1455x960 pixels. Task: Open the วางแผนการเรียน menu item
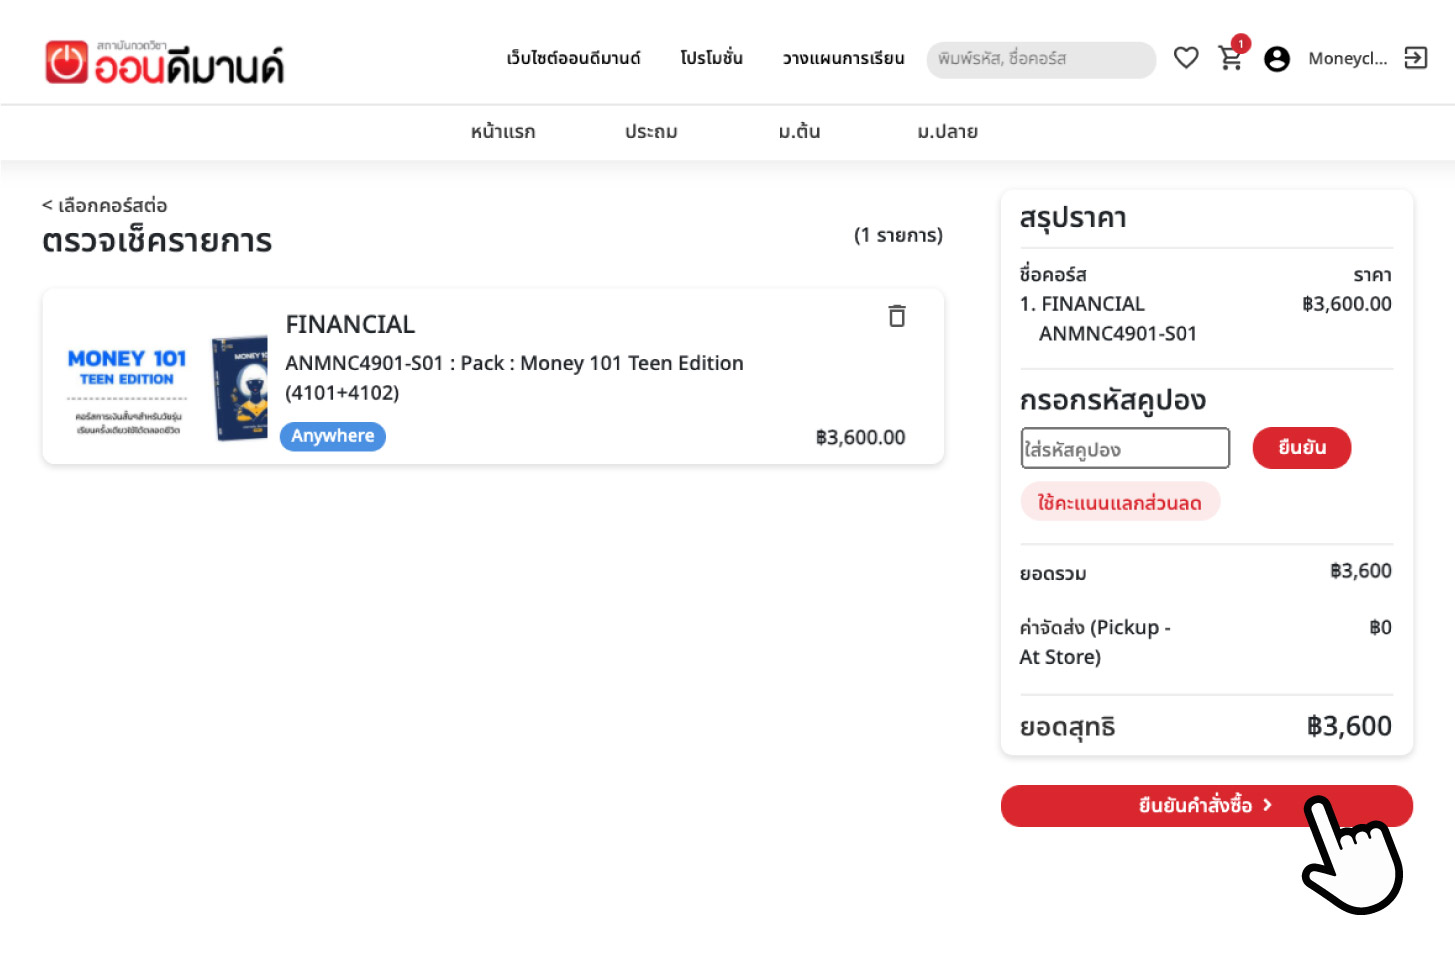point(843,59)
